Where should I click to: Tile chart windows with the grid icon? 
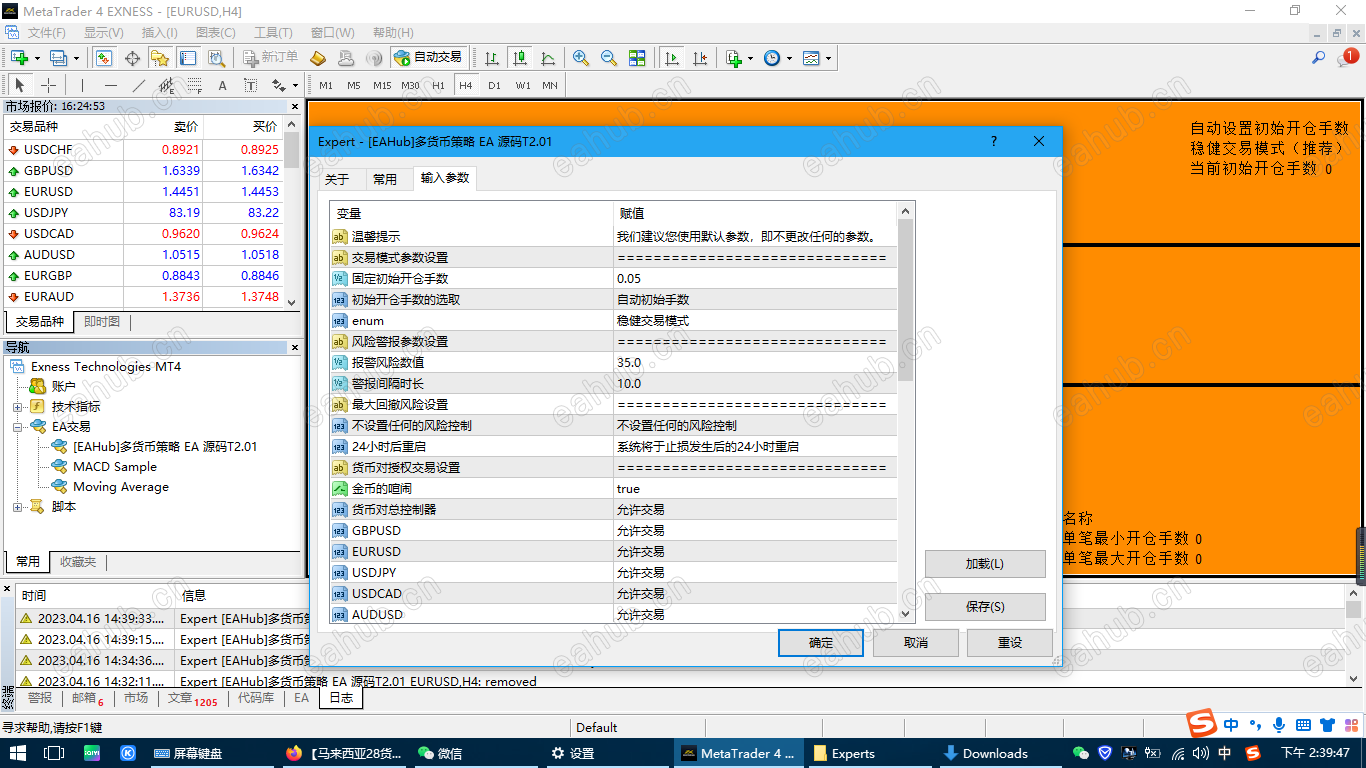coord(637,58)
